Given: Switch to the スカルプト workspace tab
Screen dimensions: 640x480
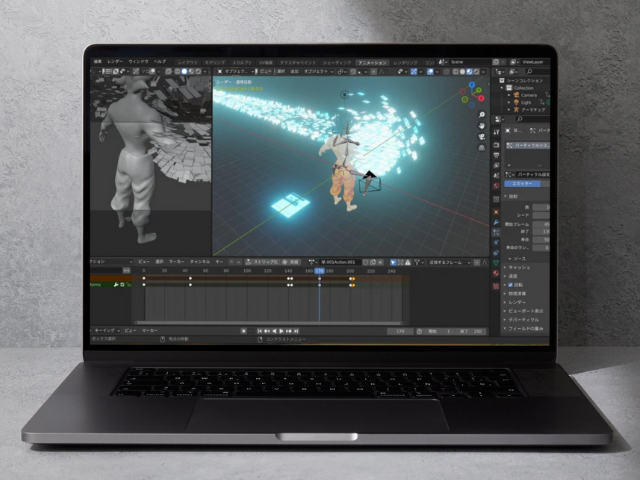Looking at the screenshot, I should tap(242, 63).
